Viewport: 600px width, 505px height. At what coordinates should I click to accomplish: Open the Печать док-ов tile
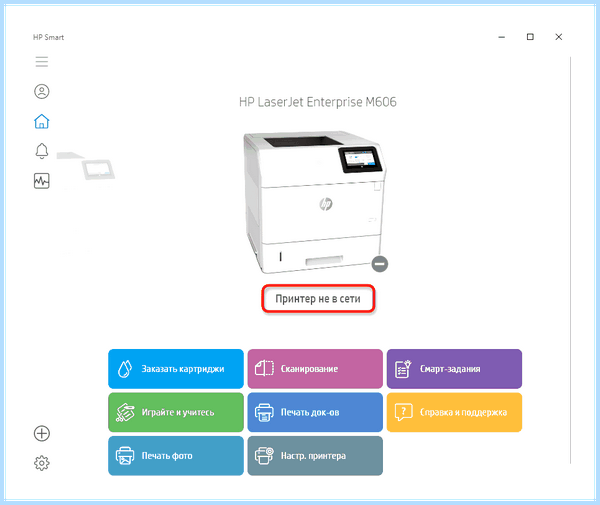(315, 412)
